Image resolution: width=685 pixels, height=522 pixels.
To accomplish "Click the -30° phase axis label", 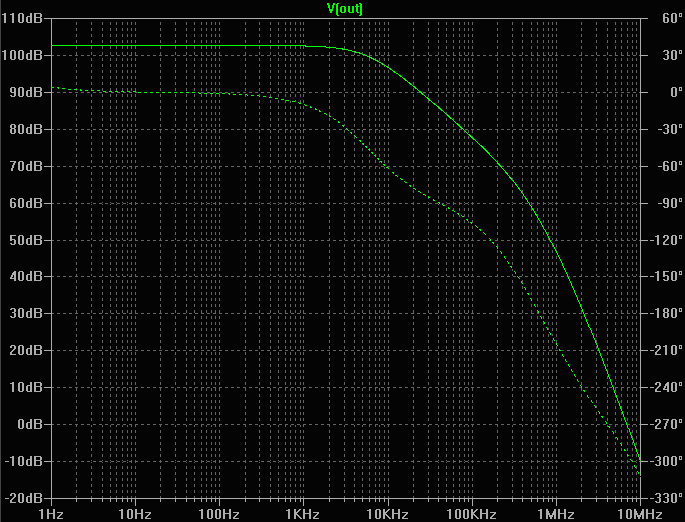I will (669, 129).
